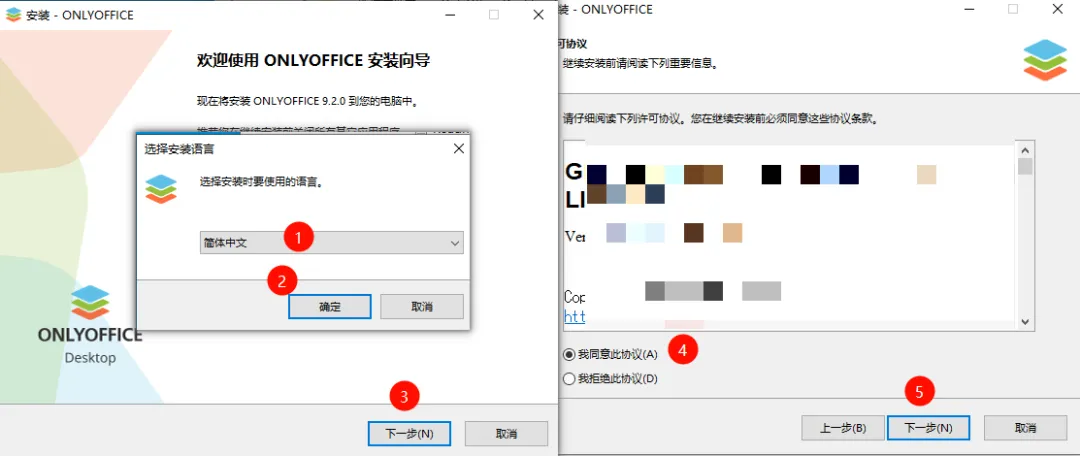Minimize the welcome wizard window
This screenshot has width=1080, height=456.
(450, 14)
